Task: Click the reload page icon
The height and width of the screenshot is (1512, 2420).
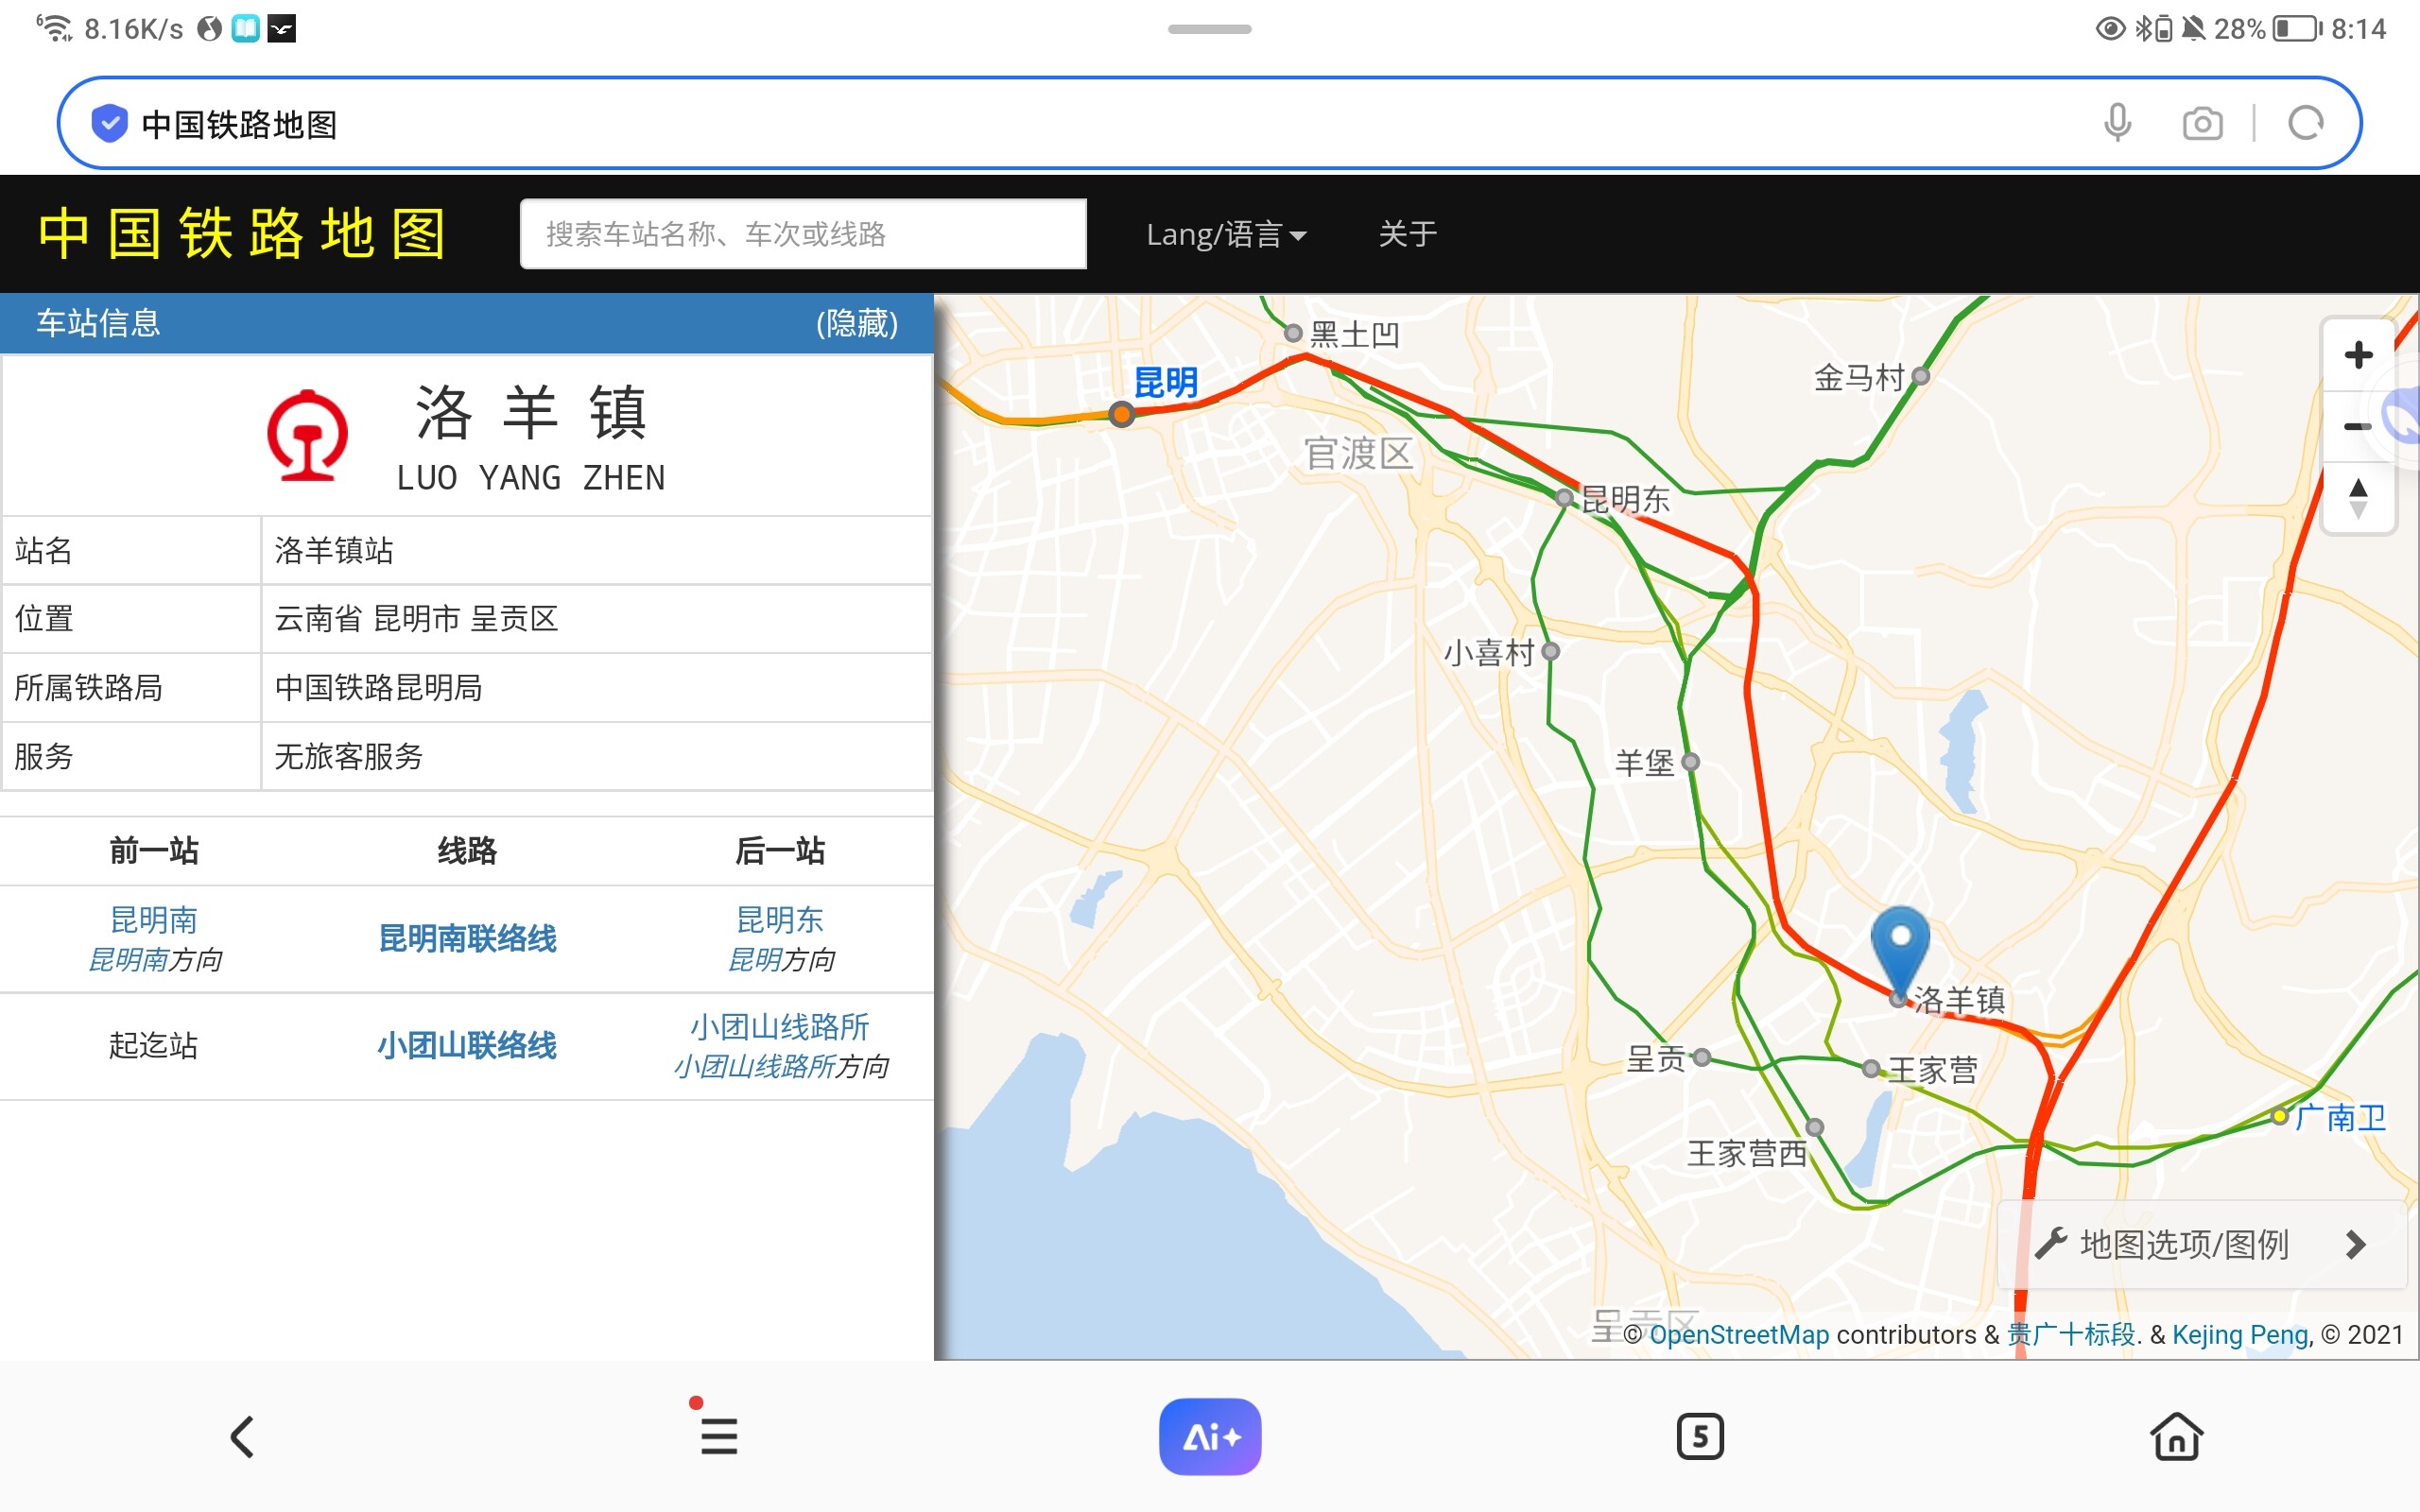Action: (2305, 124)
